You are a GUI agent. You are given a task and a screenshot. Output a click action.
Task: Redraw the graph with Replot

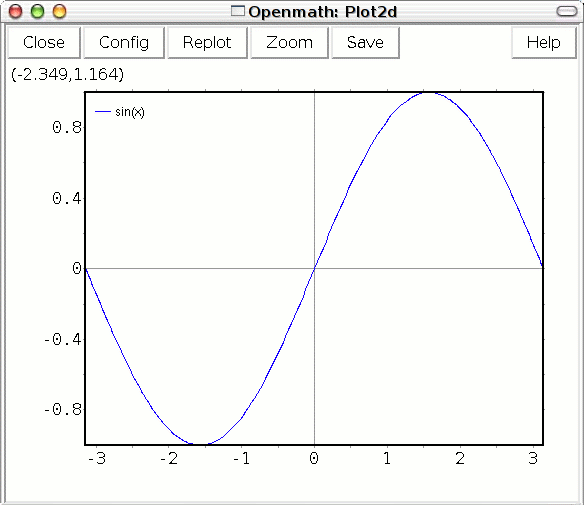click(207, 42)
